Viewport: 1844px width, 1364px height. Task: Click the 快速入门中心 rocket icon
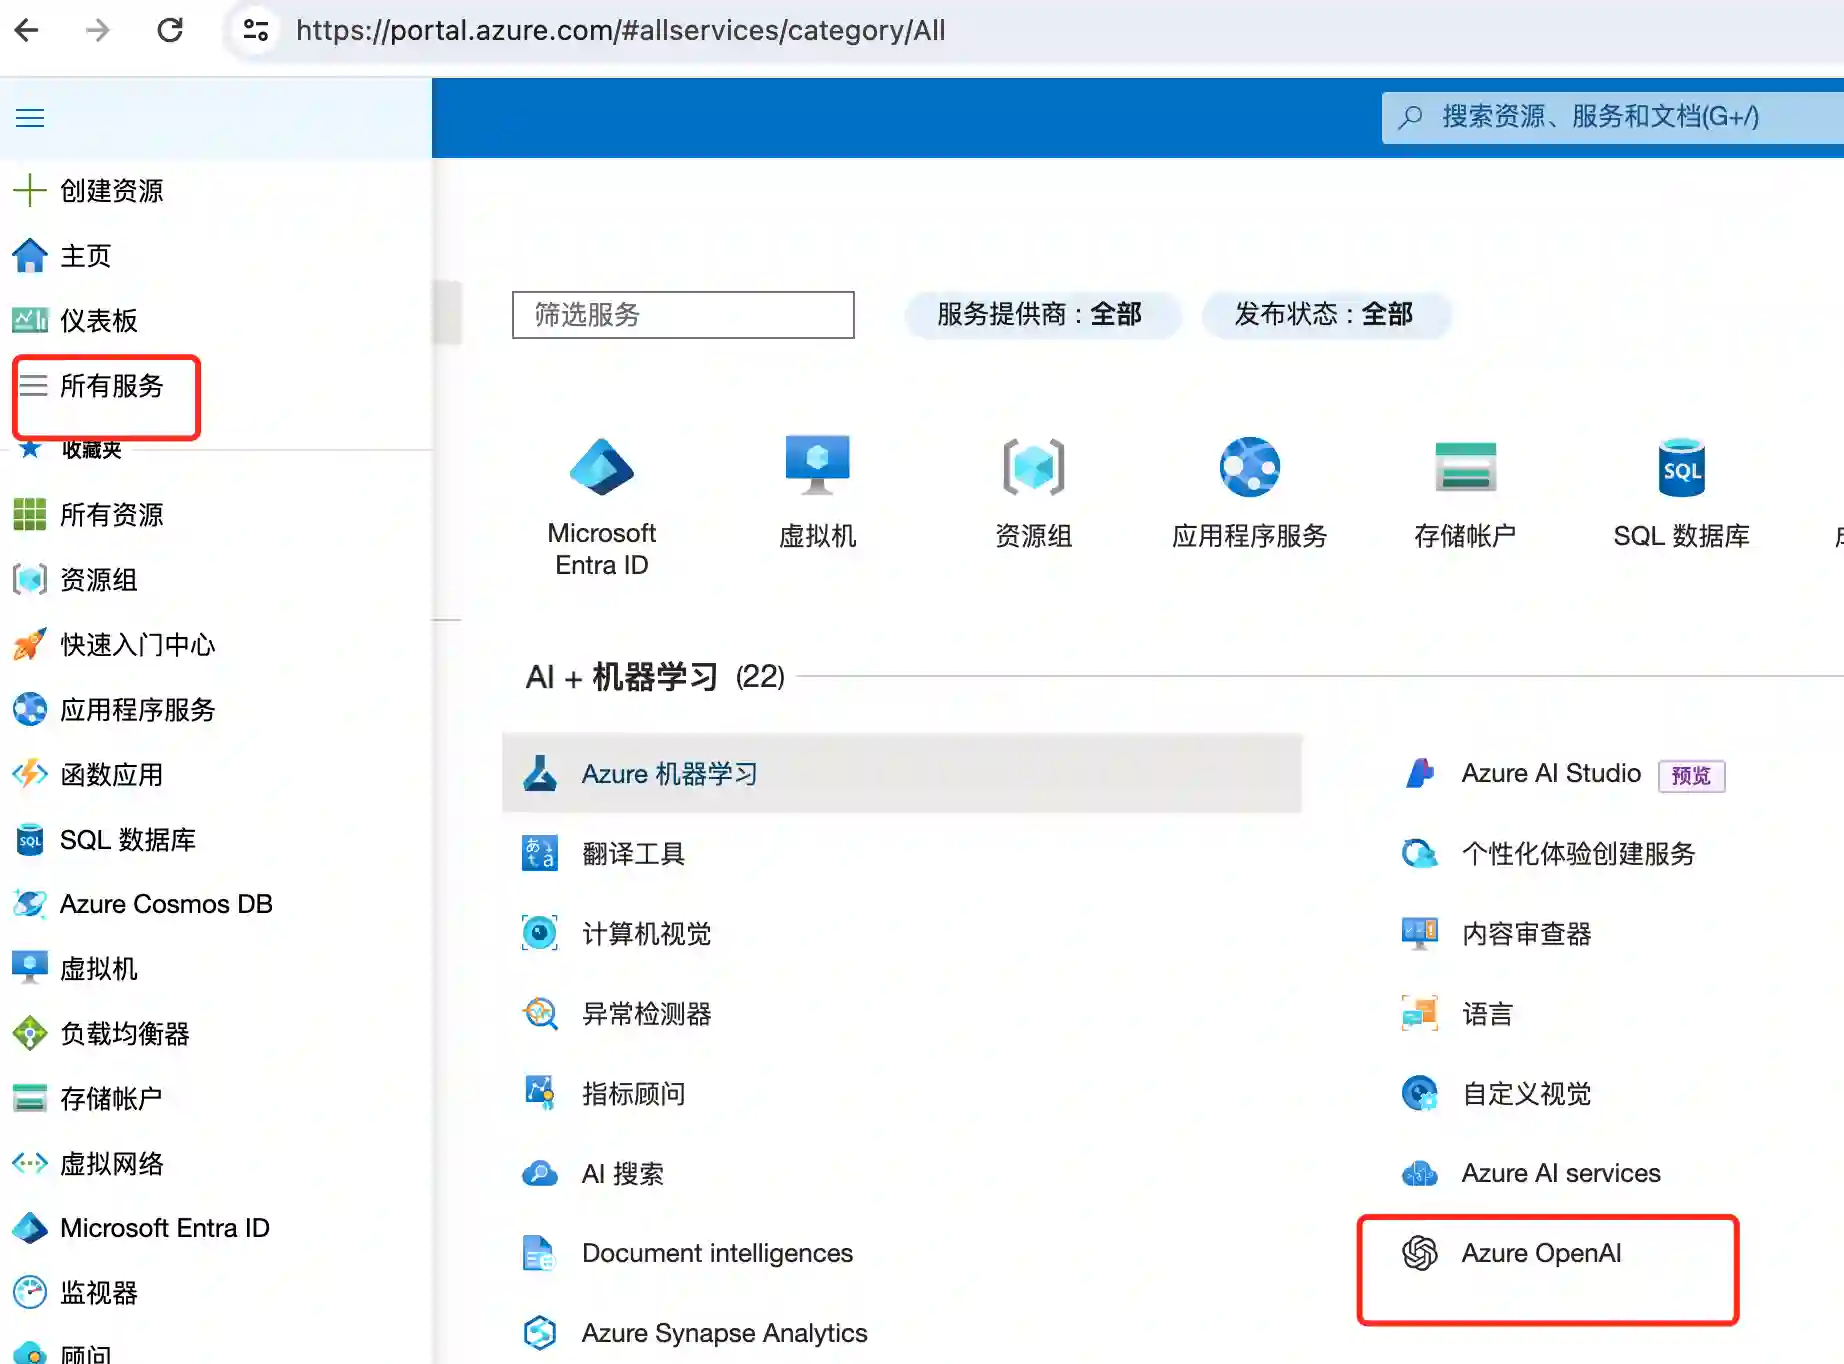(30, 644)
